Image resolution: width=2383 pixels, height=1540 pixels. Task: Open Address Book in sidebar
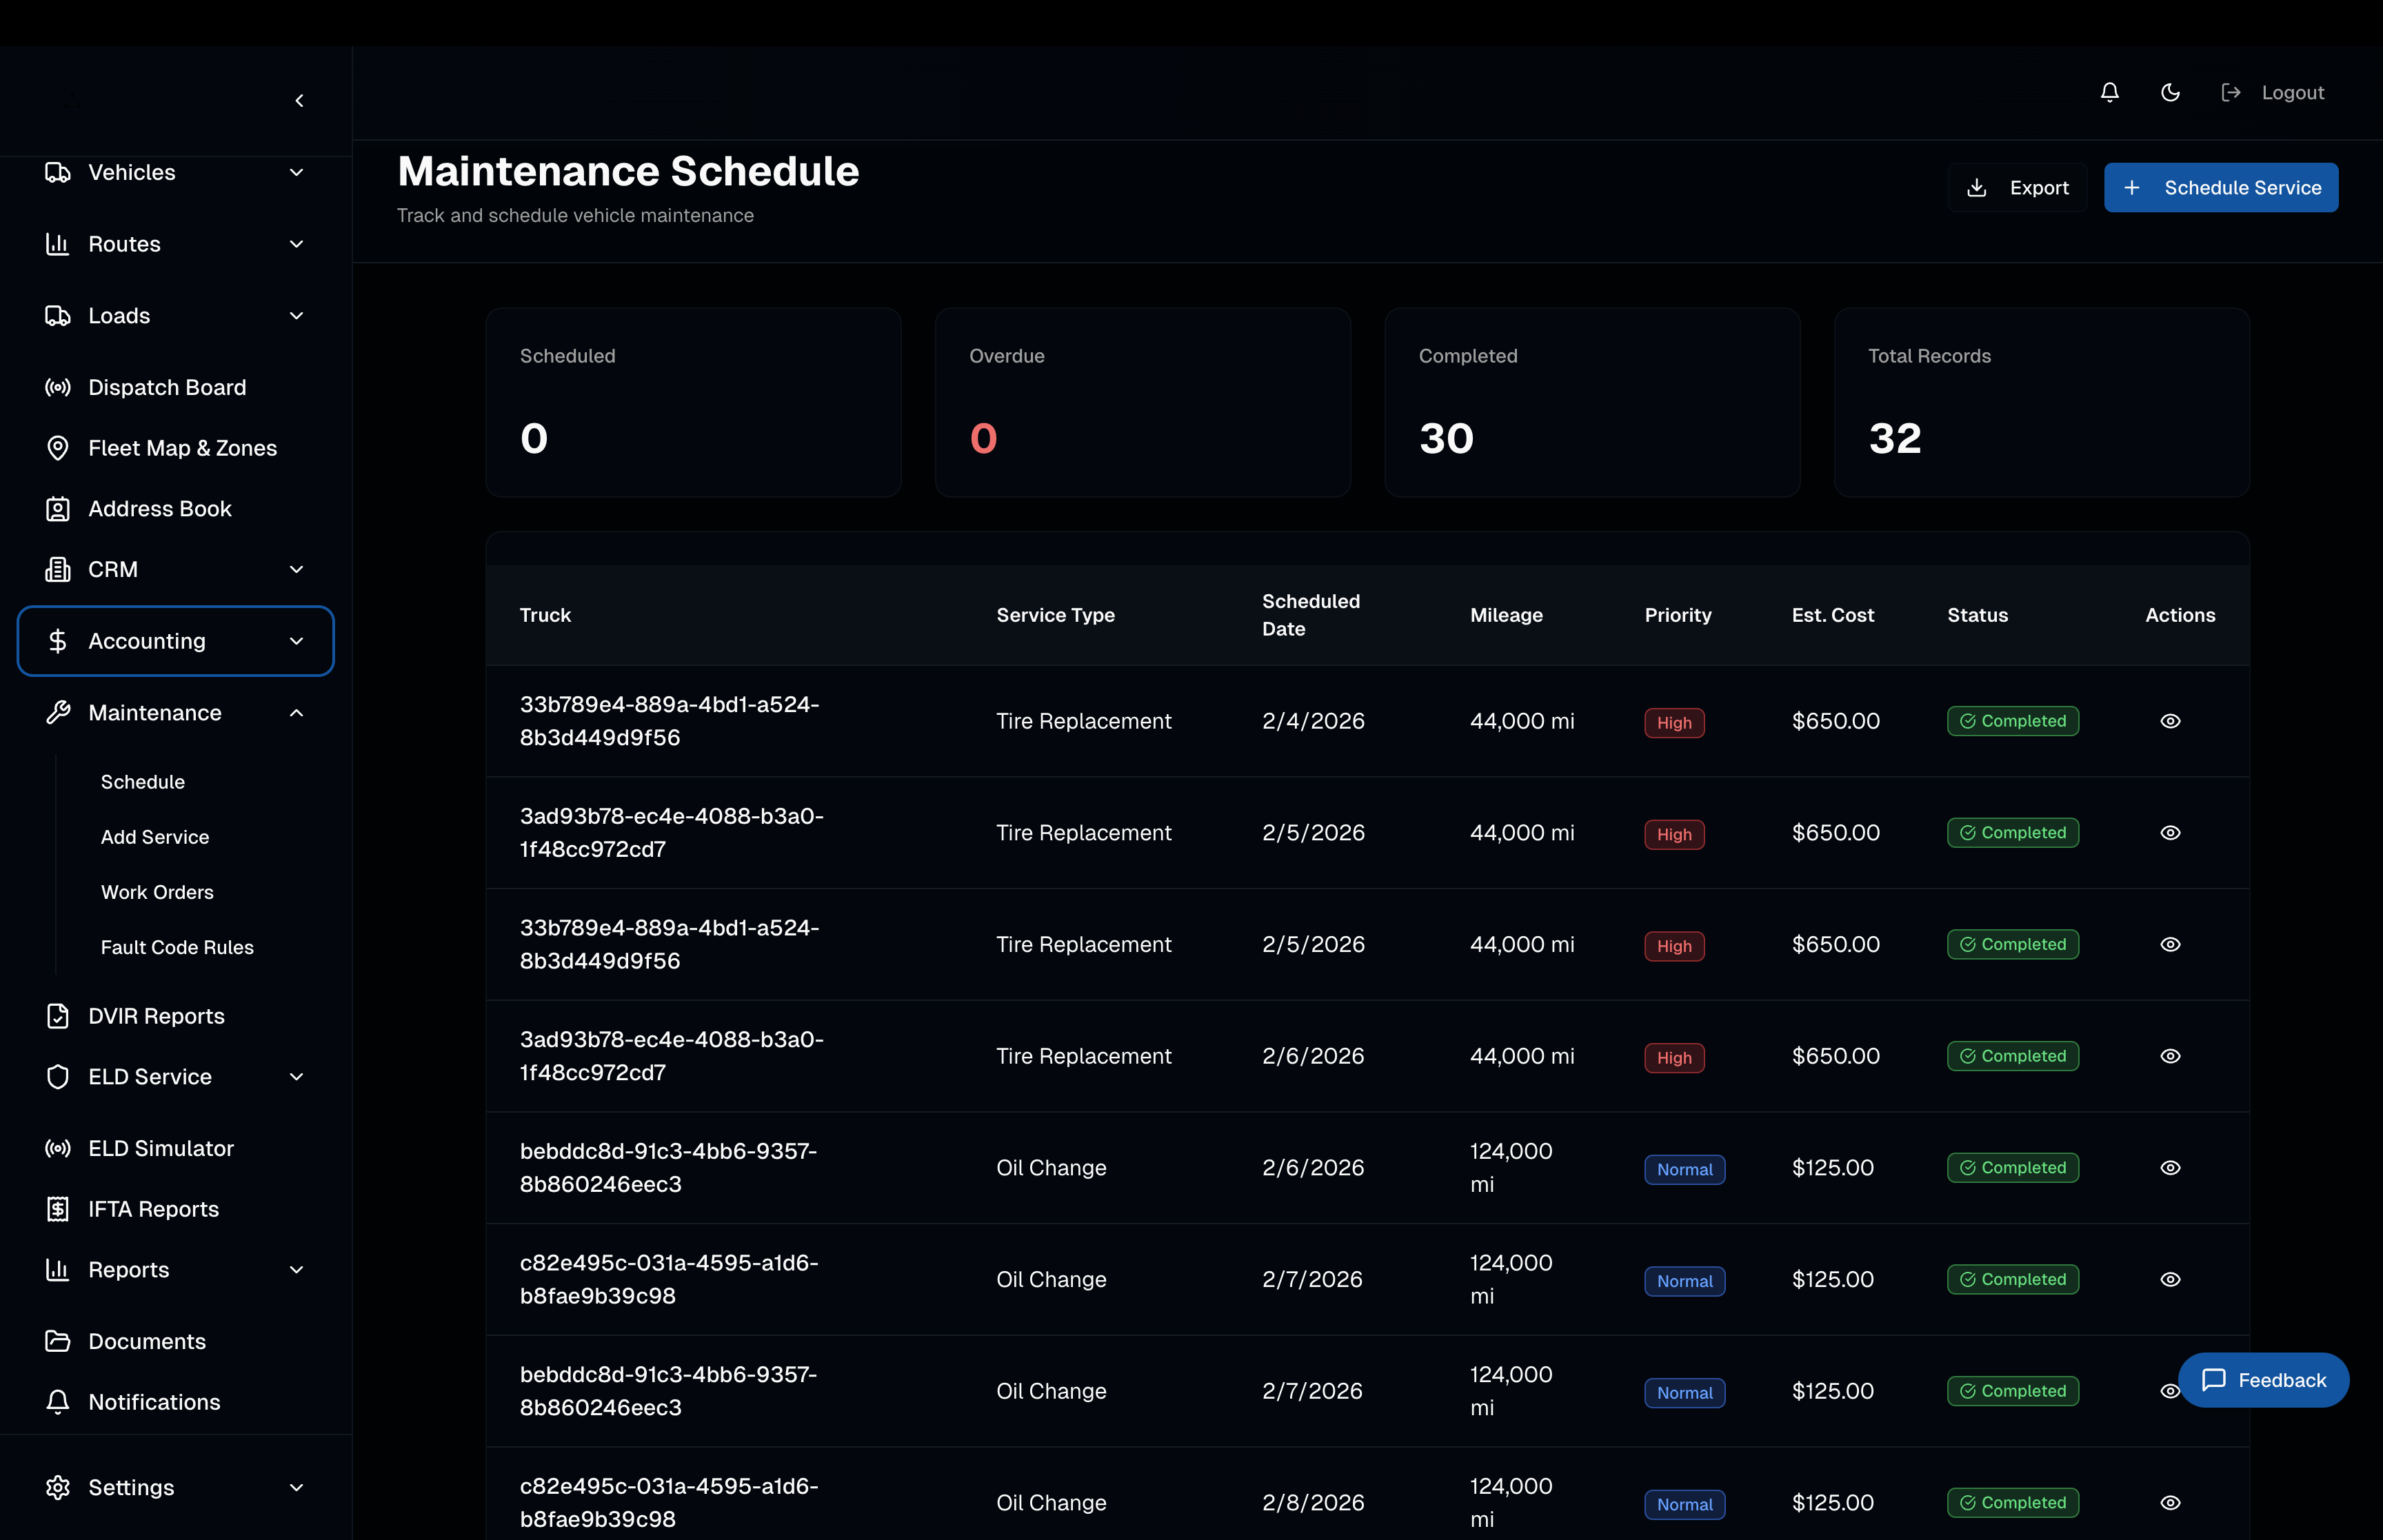(159, 508)
